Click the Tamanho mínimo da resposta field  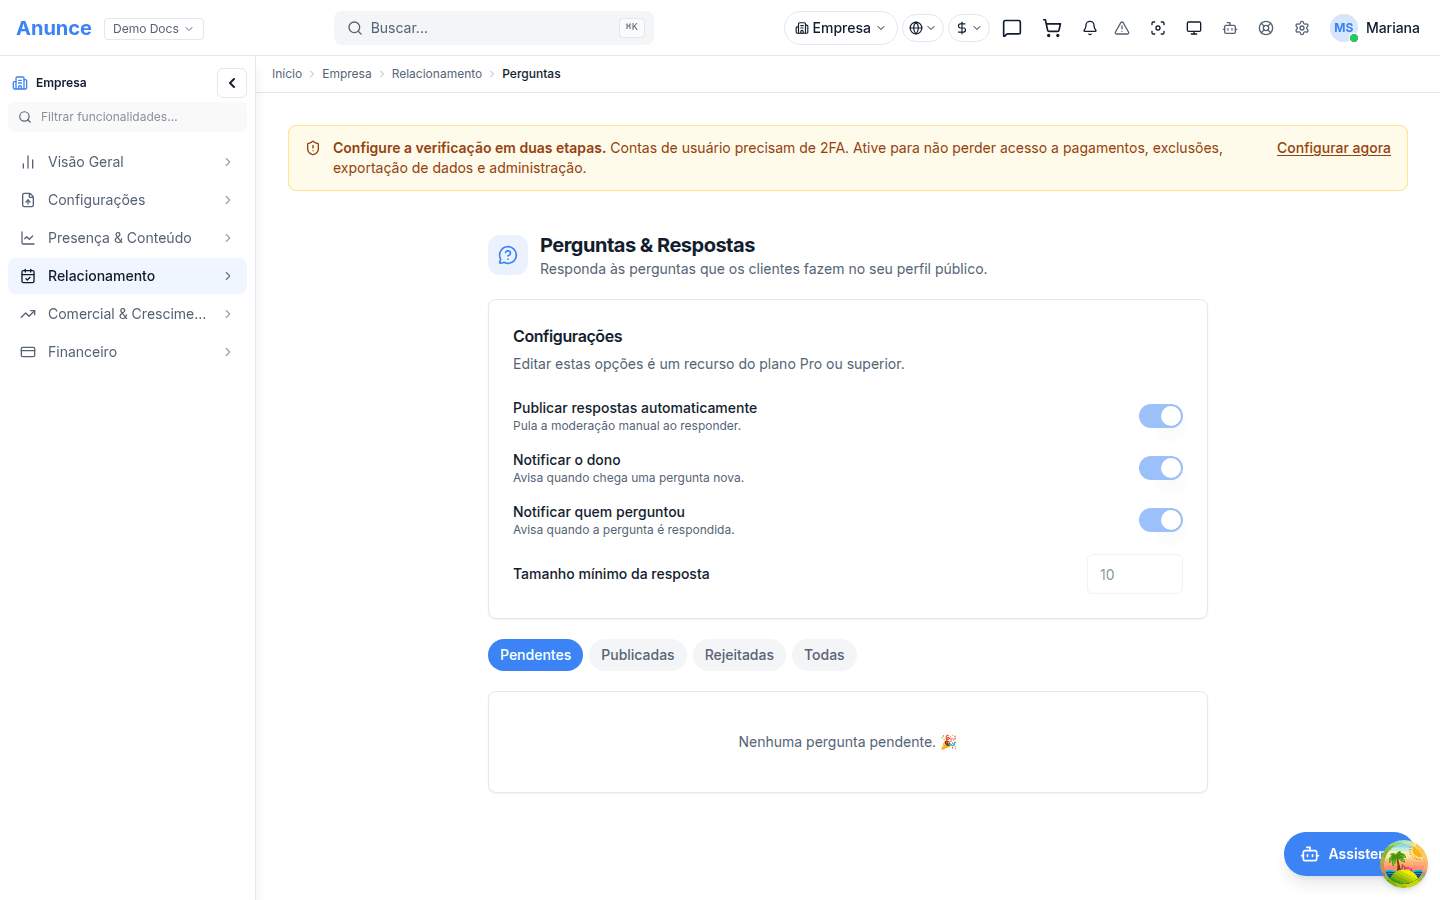[x=1135, y=574]
